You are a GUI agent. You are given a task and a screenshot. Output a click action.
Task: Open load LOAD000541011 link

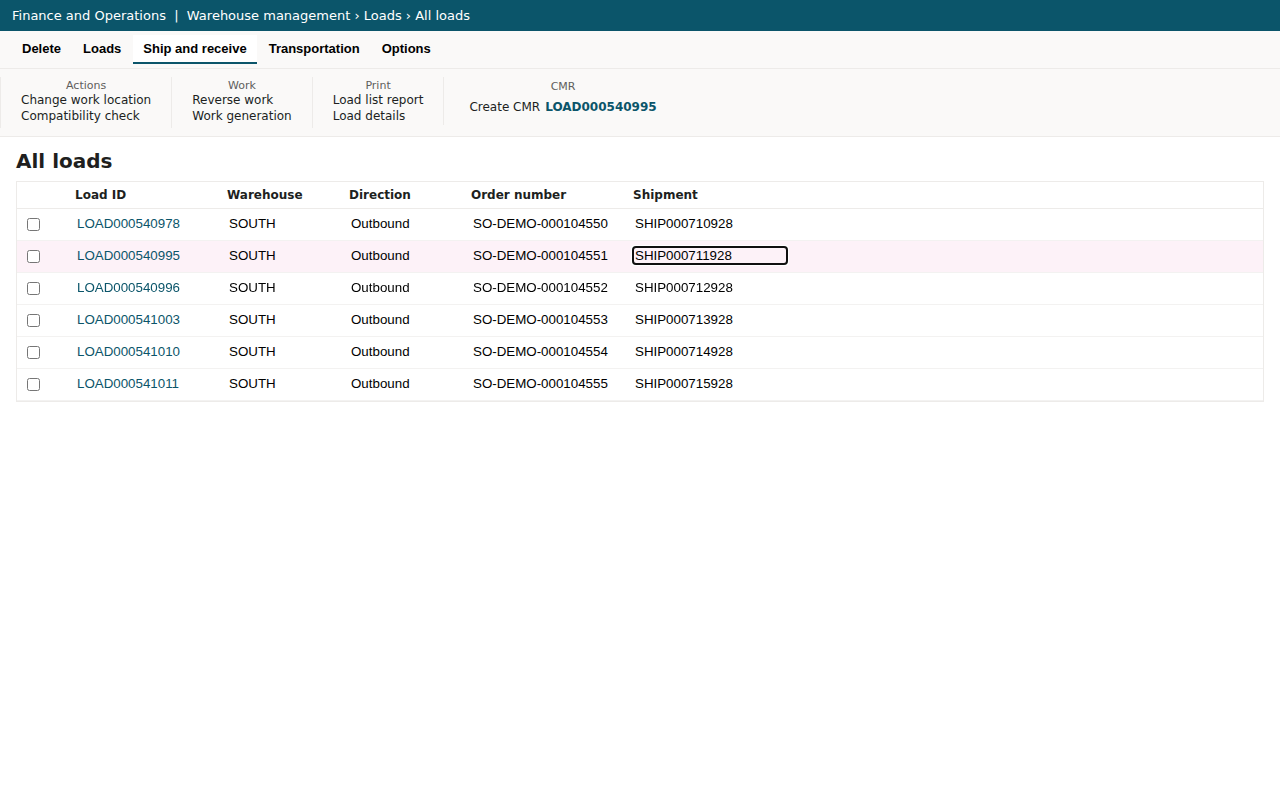coord(128,384)
